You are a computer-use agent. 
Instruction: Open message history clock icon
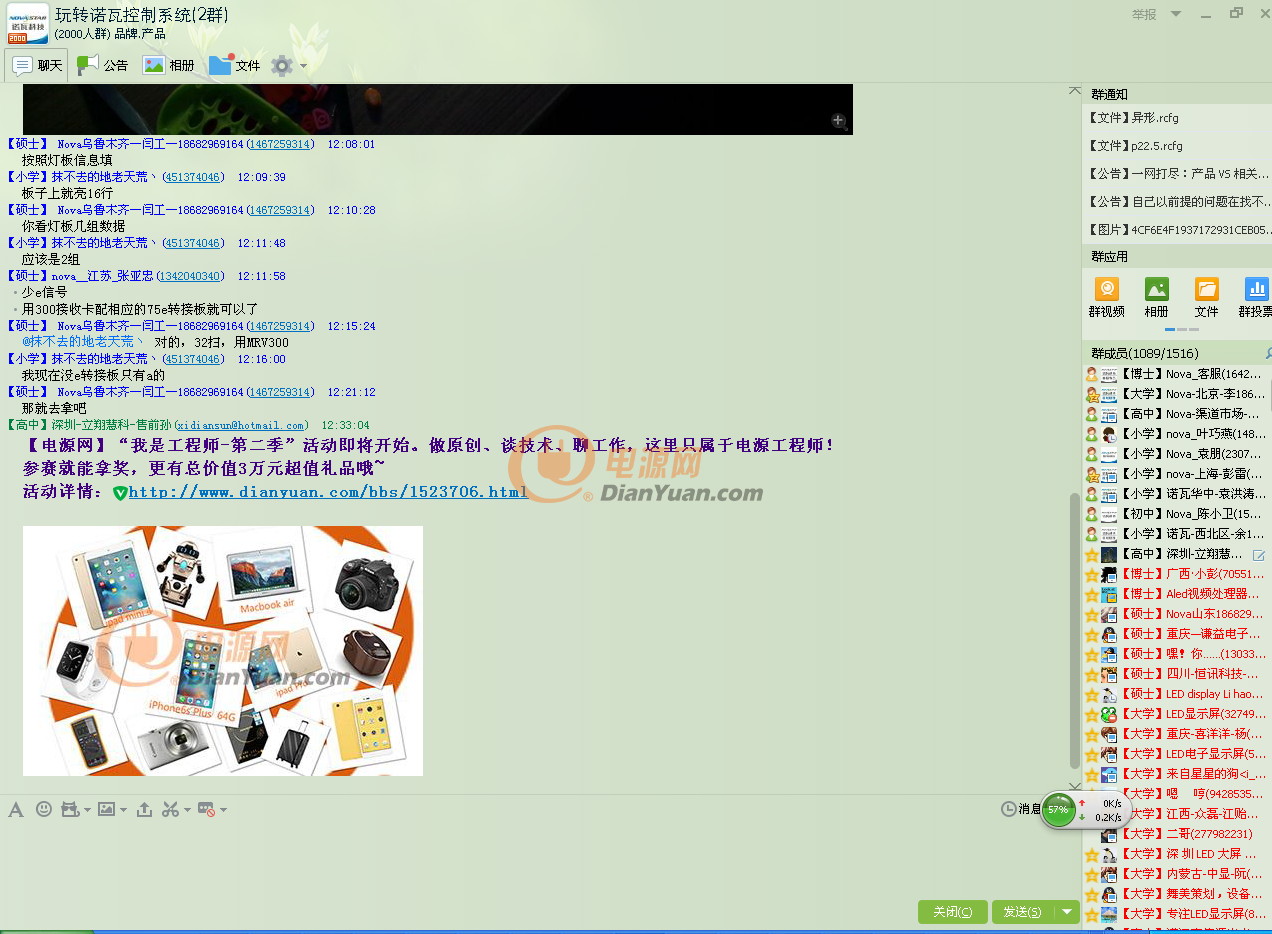click(1008, 809)
